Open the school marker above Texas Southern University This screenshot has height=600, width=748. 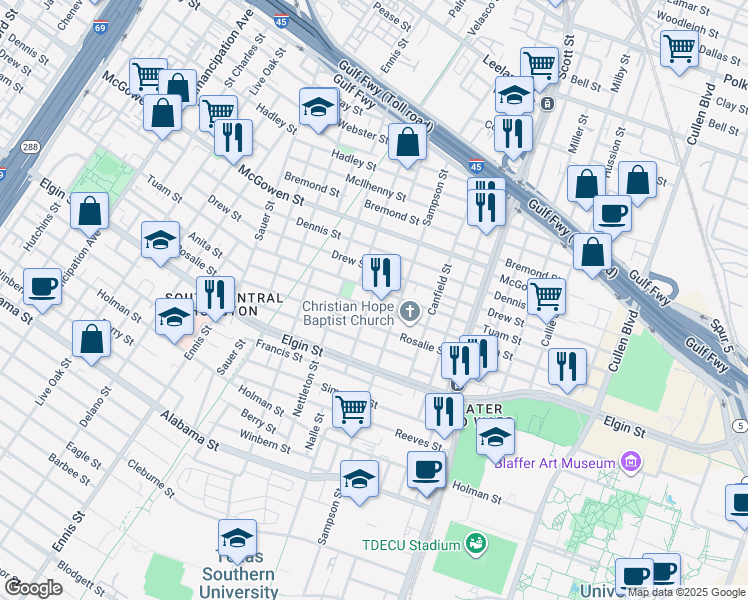pyautogui.click(x=237, y=538)
